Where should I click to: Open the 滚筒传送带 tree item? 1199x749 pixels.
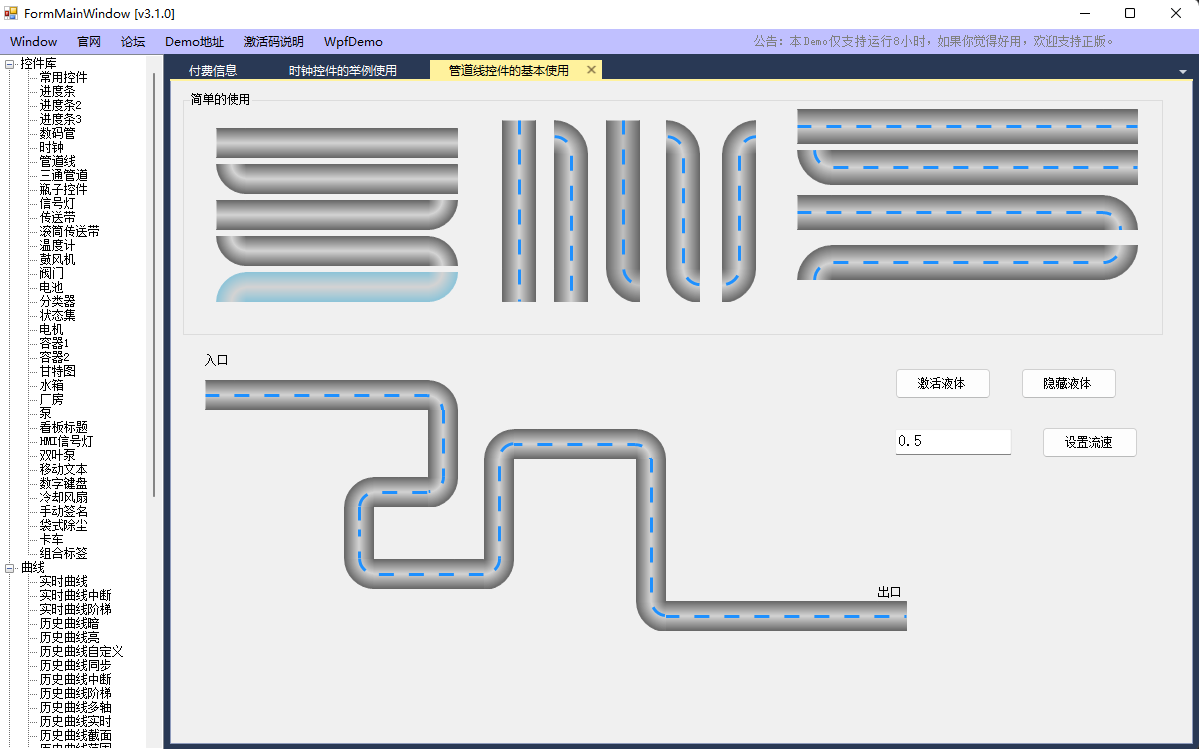(x=69, y=231)
